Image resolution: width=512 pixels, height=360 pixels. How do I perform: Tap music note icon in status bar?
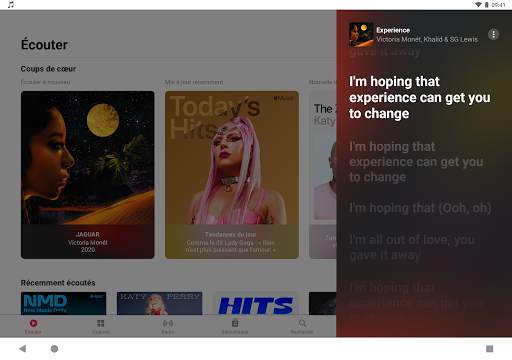pos(11,5)
